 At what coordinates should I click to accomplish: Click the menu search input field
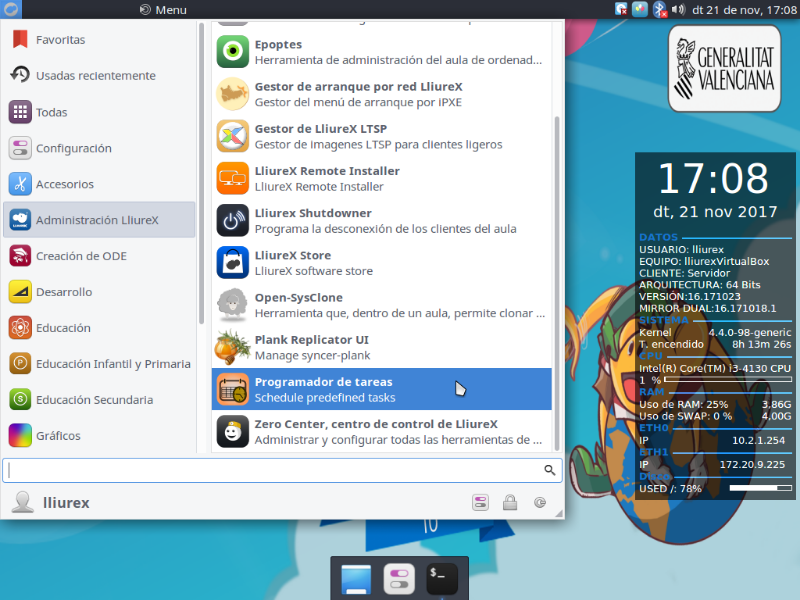[x=282, y=470]
